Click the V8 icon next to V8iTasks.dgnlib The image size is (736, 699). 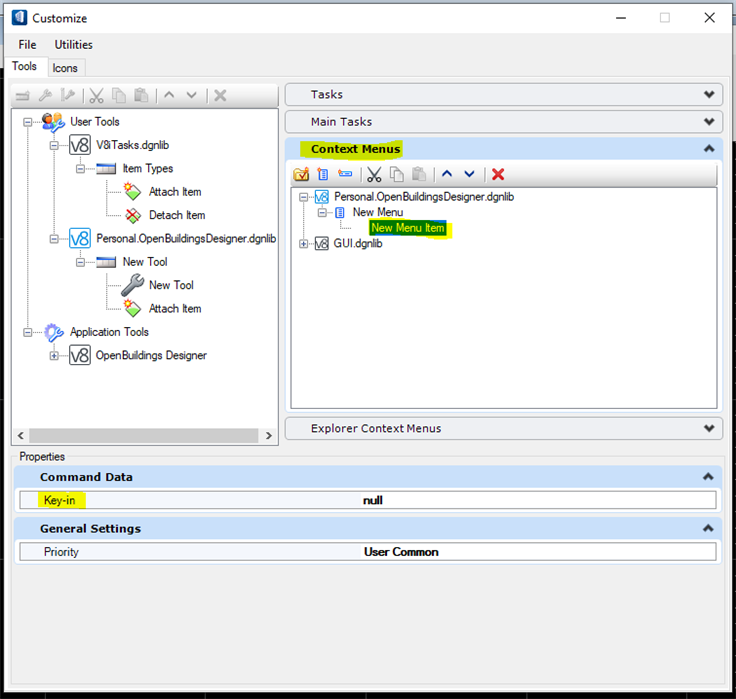coord(80,145)
